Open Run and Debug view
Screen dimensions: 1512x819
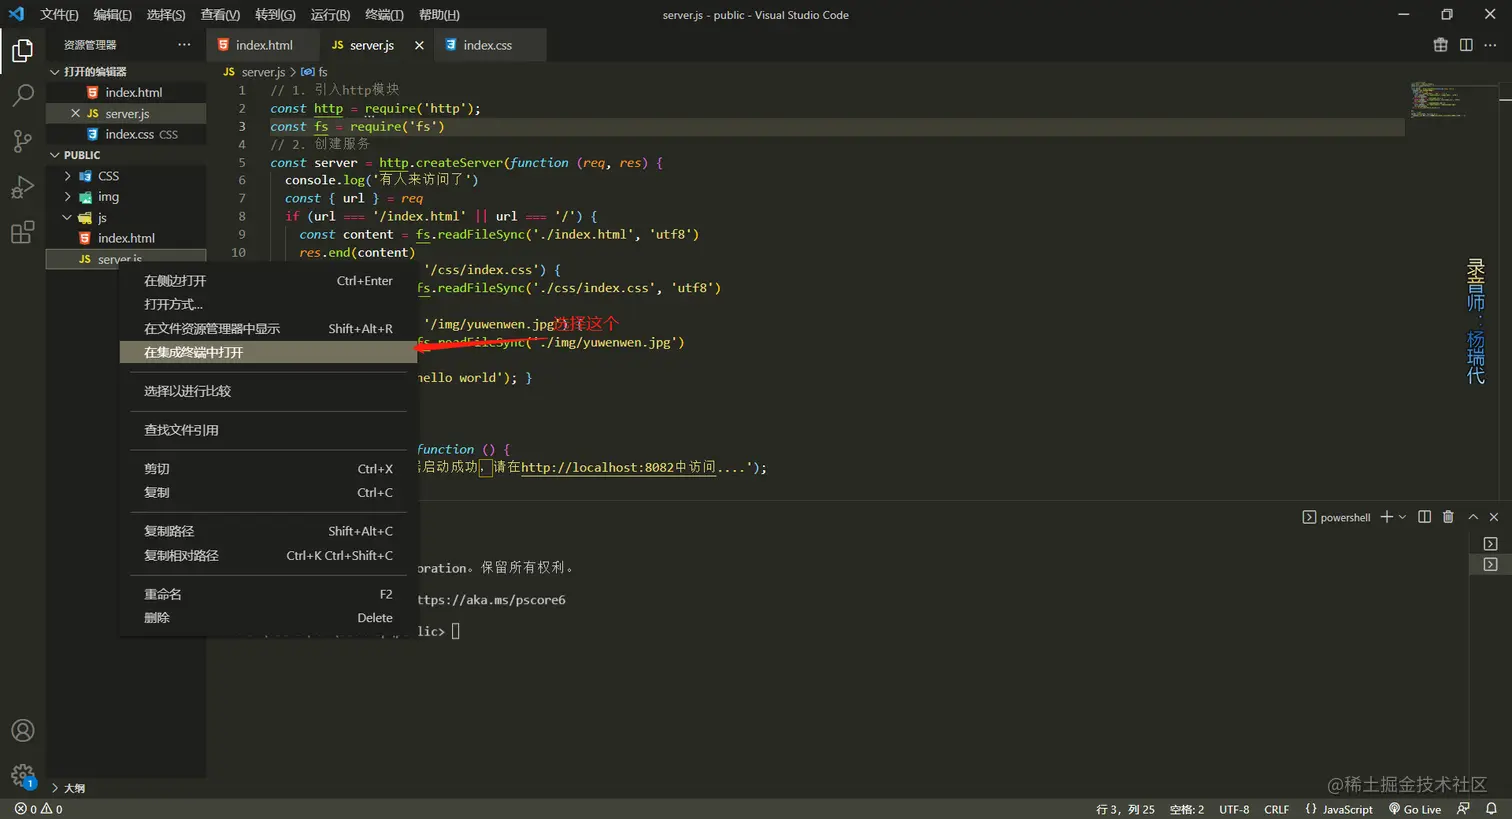click(22, 187)
